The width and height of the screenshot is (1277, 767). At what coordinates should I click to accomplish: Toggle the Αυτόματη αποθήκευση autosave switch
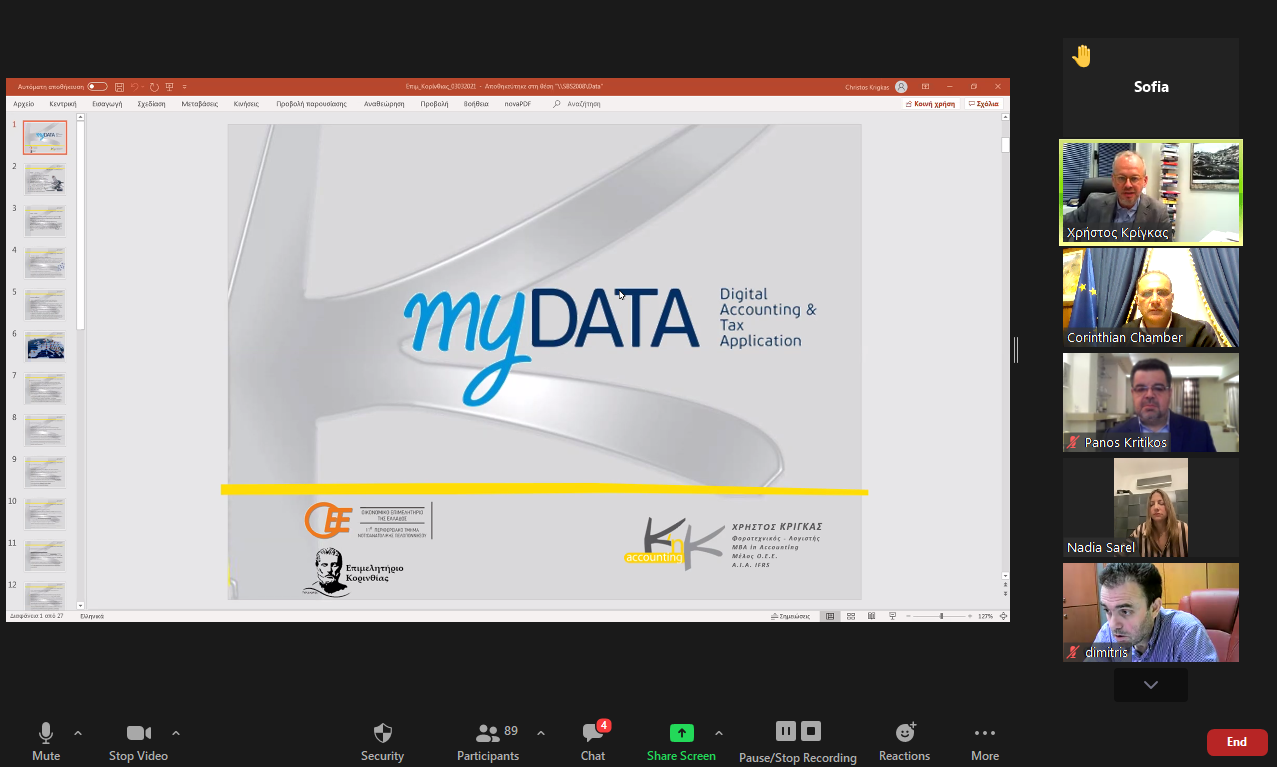click(x=97, y=87)
